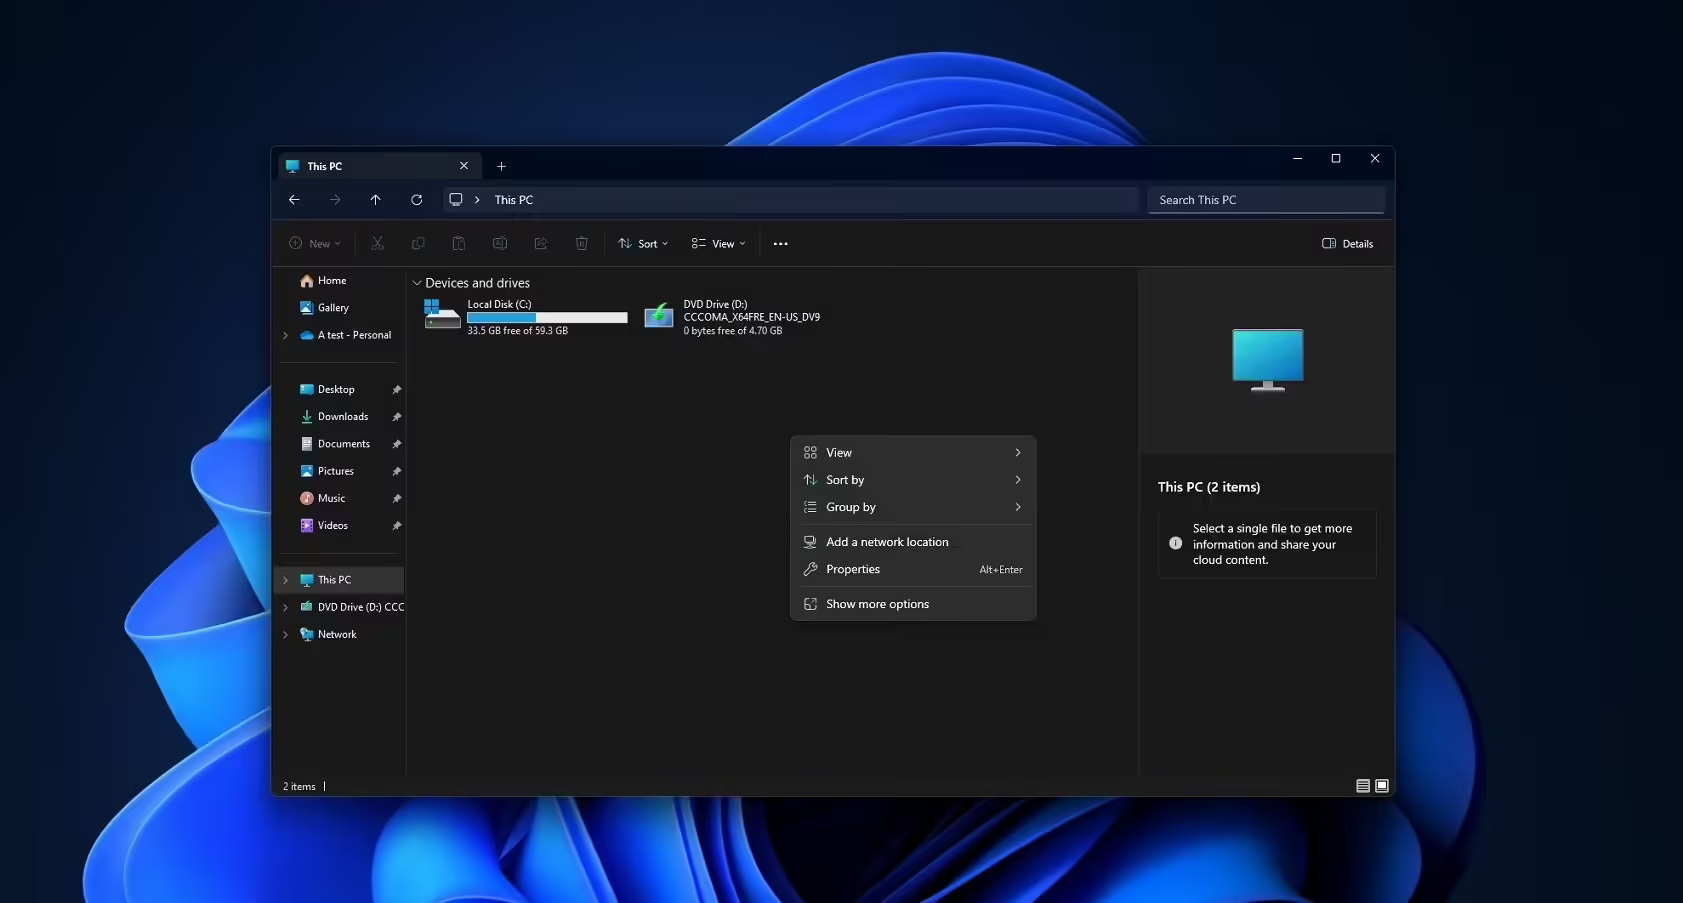This screenshot has width=1683, height=903.
Task: Double-check Local Disk (C:) drive icon
Action: coord(441,315)
